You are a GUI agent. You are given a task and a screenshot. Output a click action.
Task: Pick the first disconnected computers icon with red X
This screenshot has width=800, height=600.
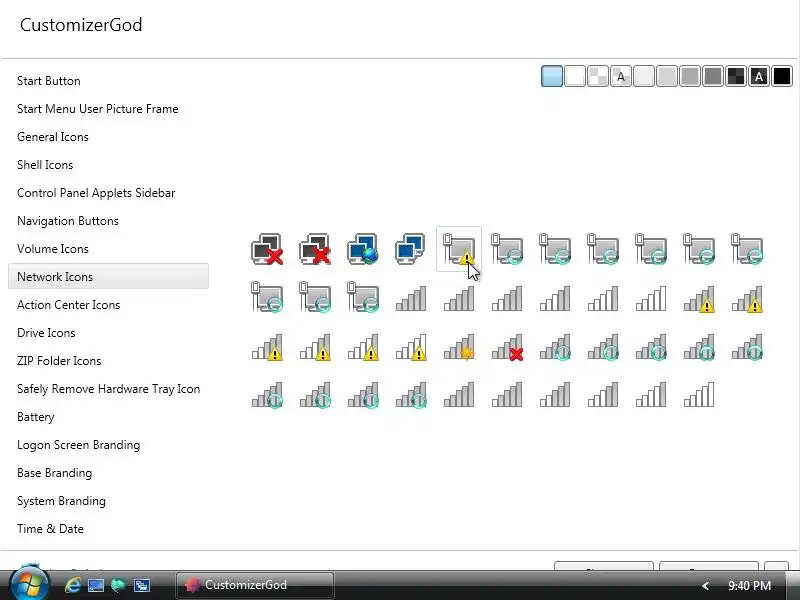[267, 249]
